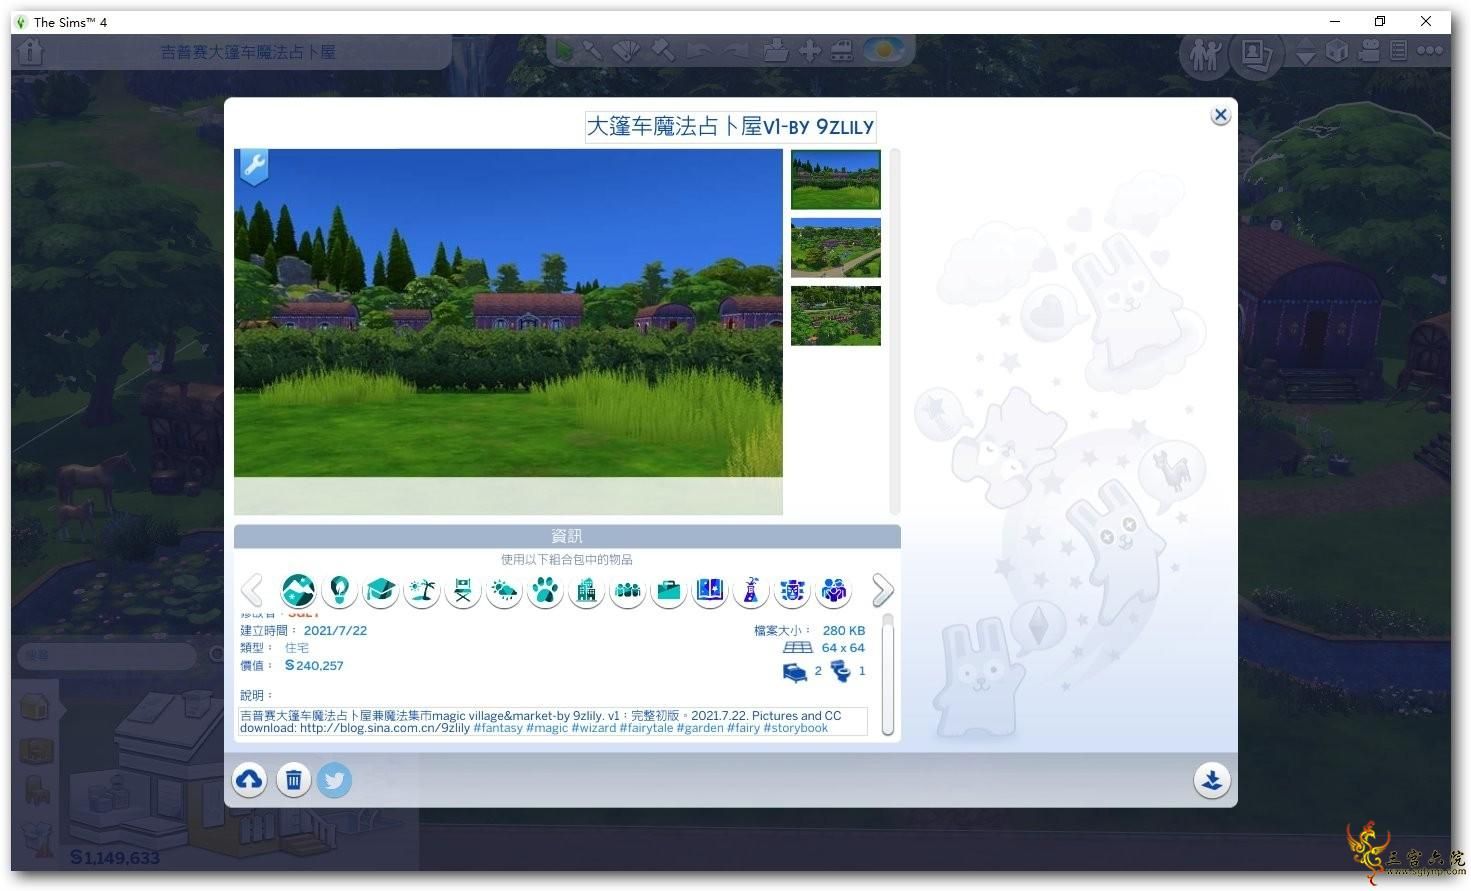Click the lot type 住宅 value
Image resolution: width=1471 pixels, height=891 pixels.
pyautogui.click(x=297, y=648)
